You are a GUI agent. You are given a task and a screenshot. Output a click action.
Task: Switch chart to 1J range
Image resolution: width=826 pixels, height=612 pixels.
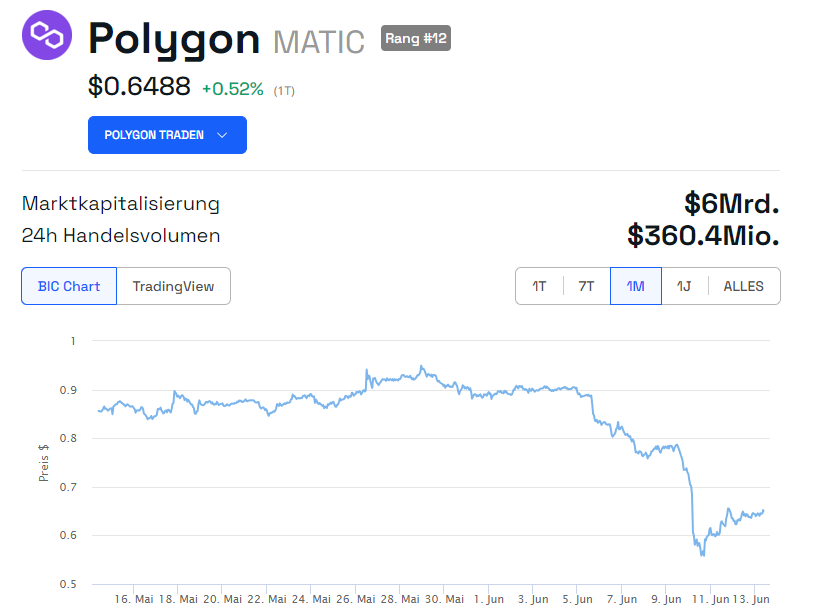click(684, 286)
